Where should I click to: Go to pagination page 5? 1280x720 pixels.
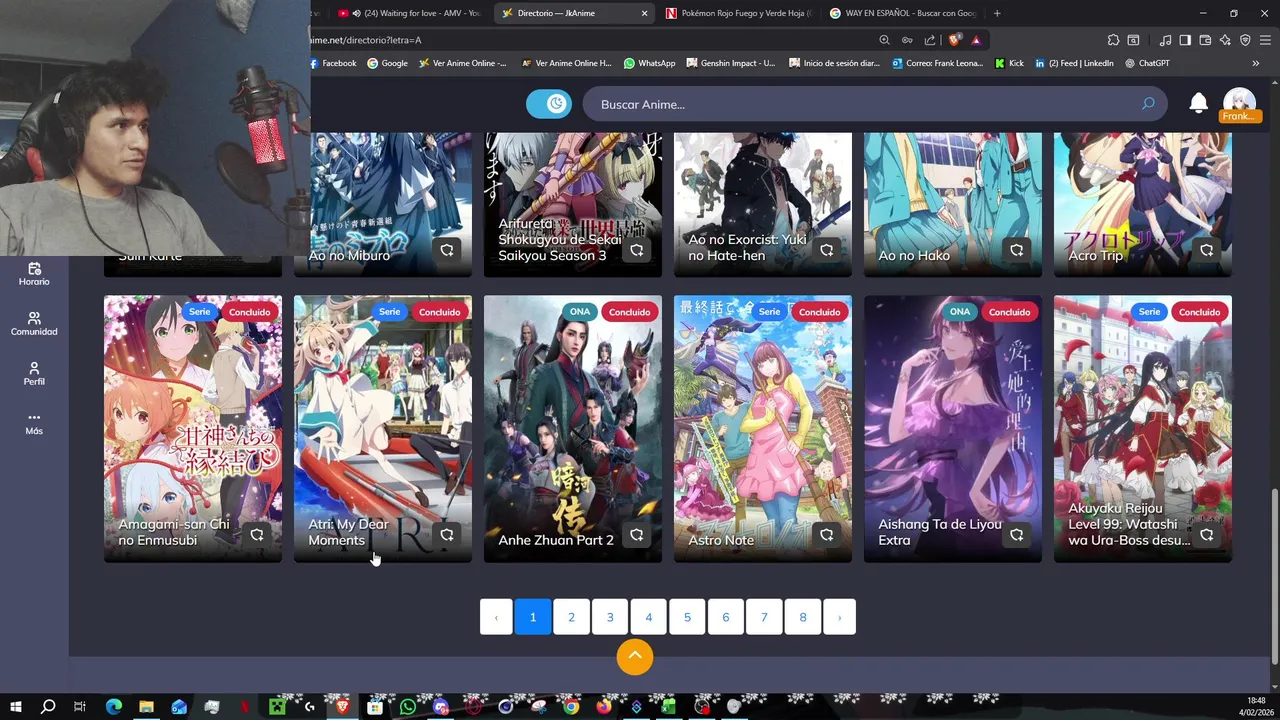point(687,617)
